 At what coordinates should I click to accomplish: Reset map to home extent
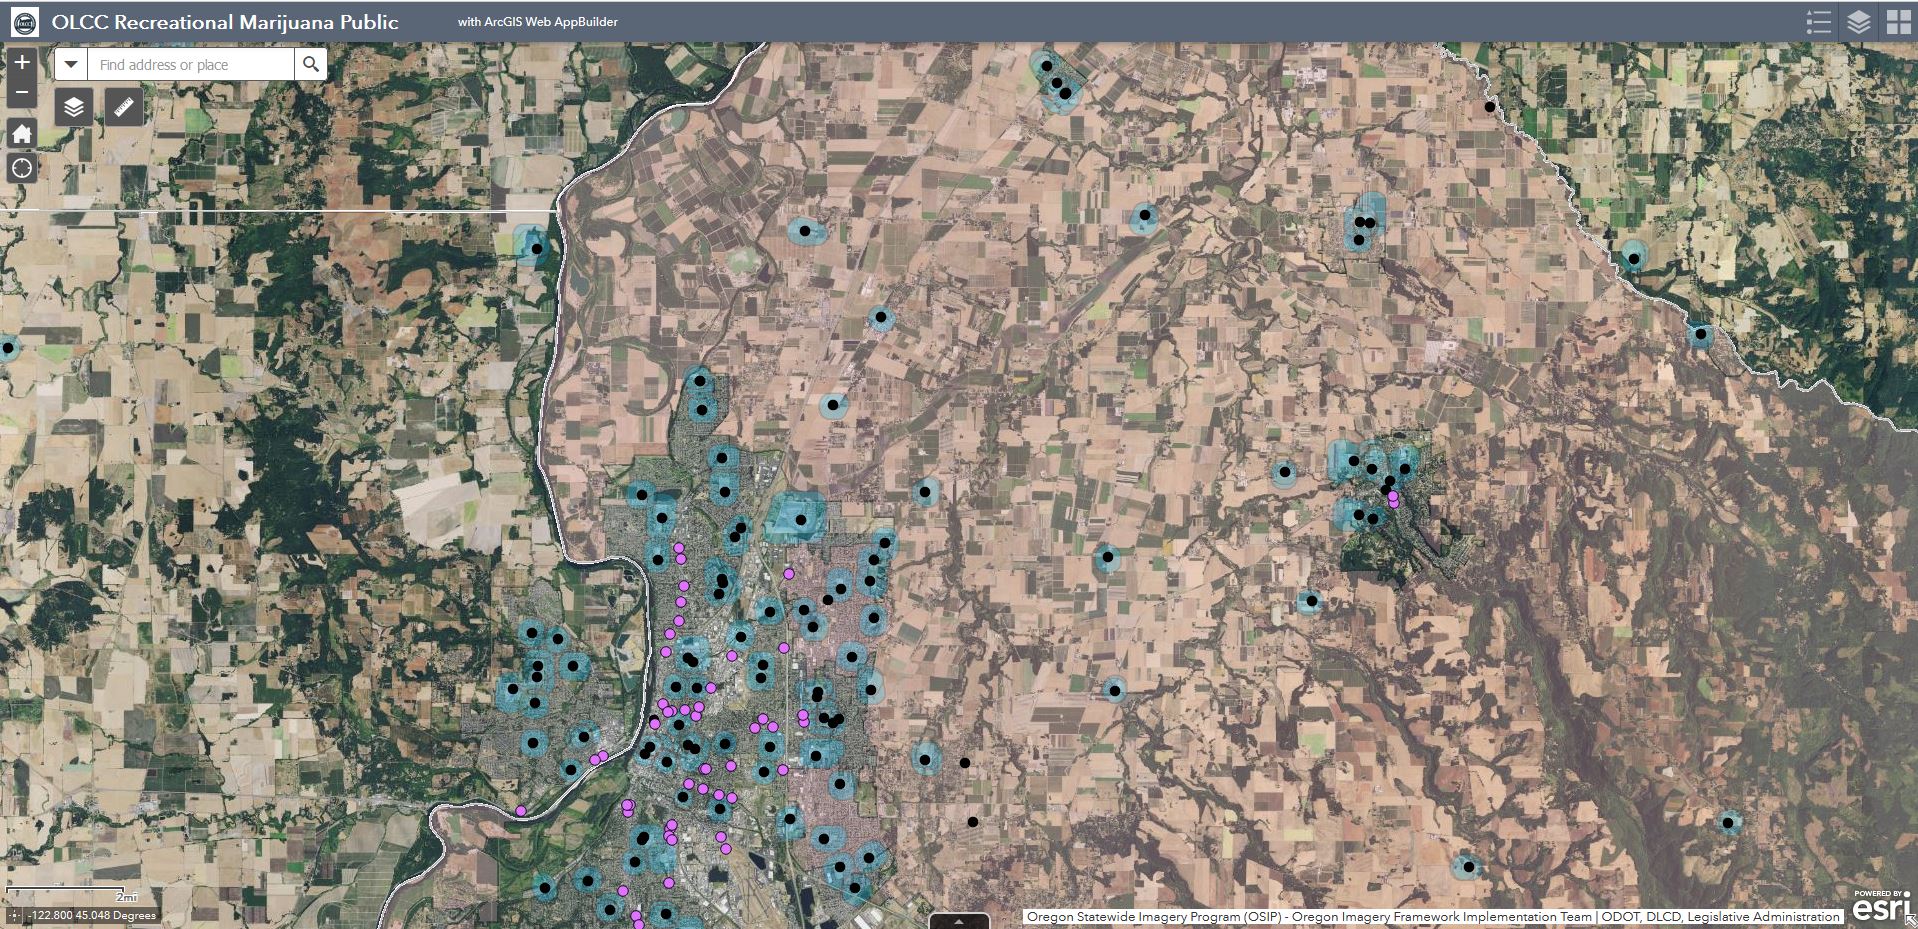22,134
